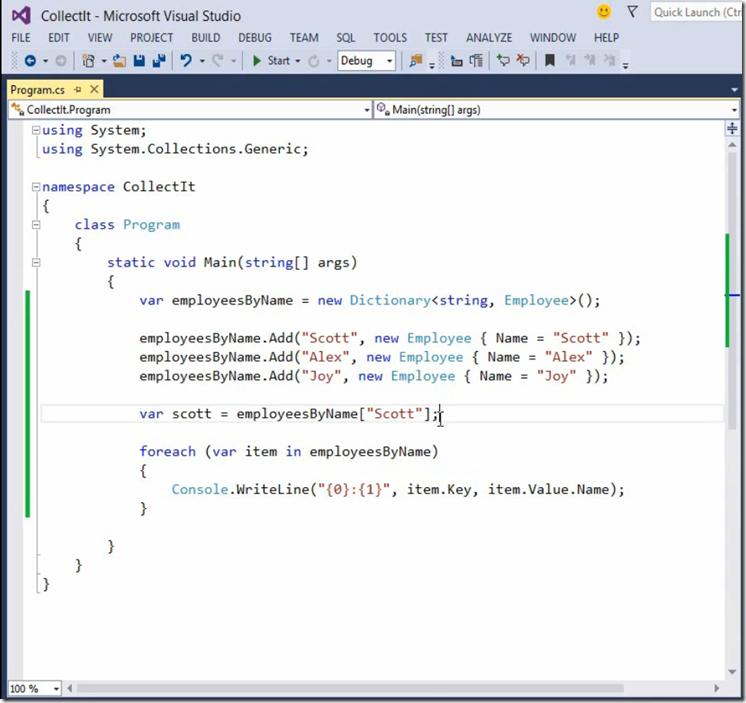Click the Visual Studio logo icon
The height and width of the screenshot is (703, 746).
point(21,16)
